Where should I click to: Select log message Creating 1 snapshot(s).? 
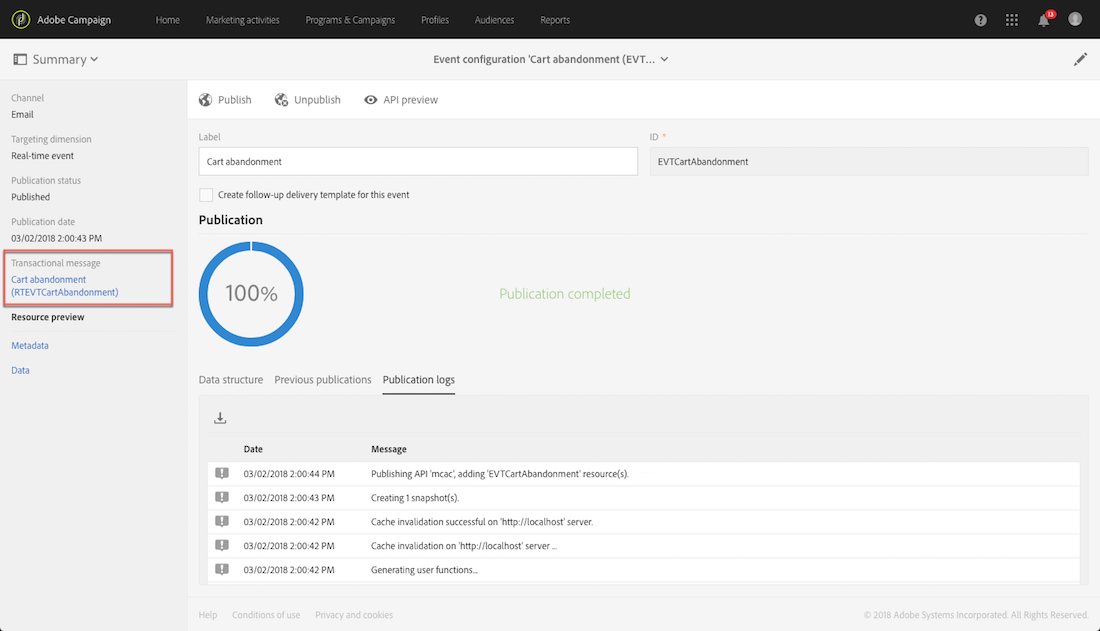tap(415, 498)
